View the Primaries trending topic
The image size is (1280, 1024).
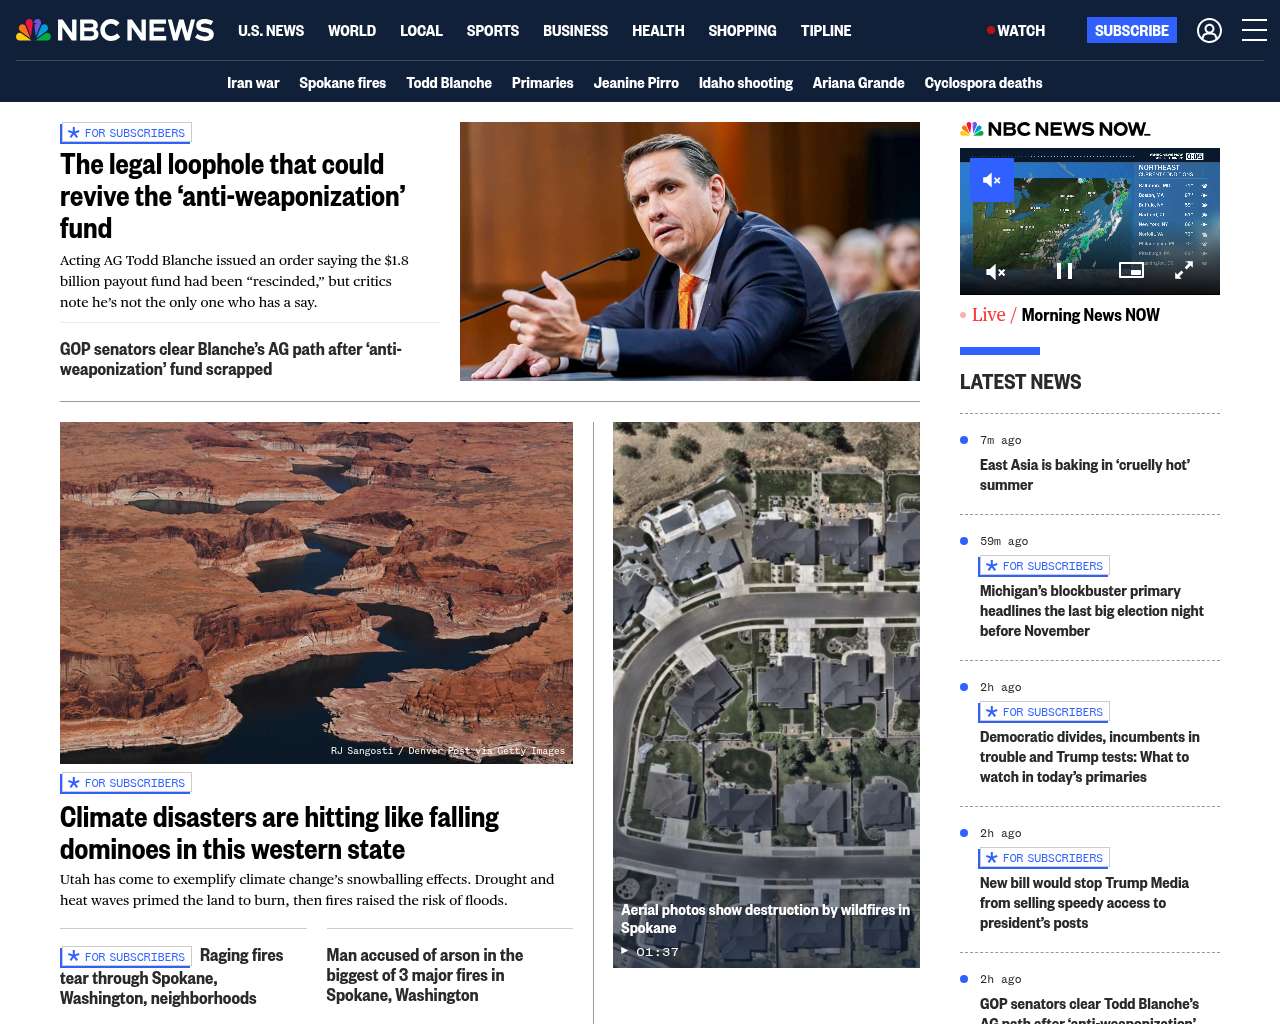click(543, 83)
